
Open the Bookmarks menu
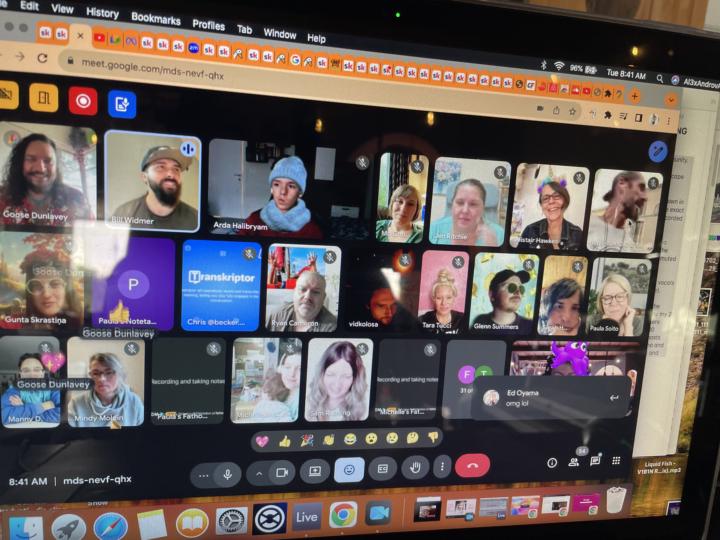[x=156, y=18]
